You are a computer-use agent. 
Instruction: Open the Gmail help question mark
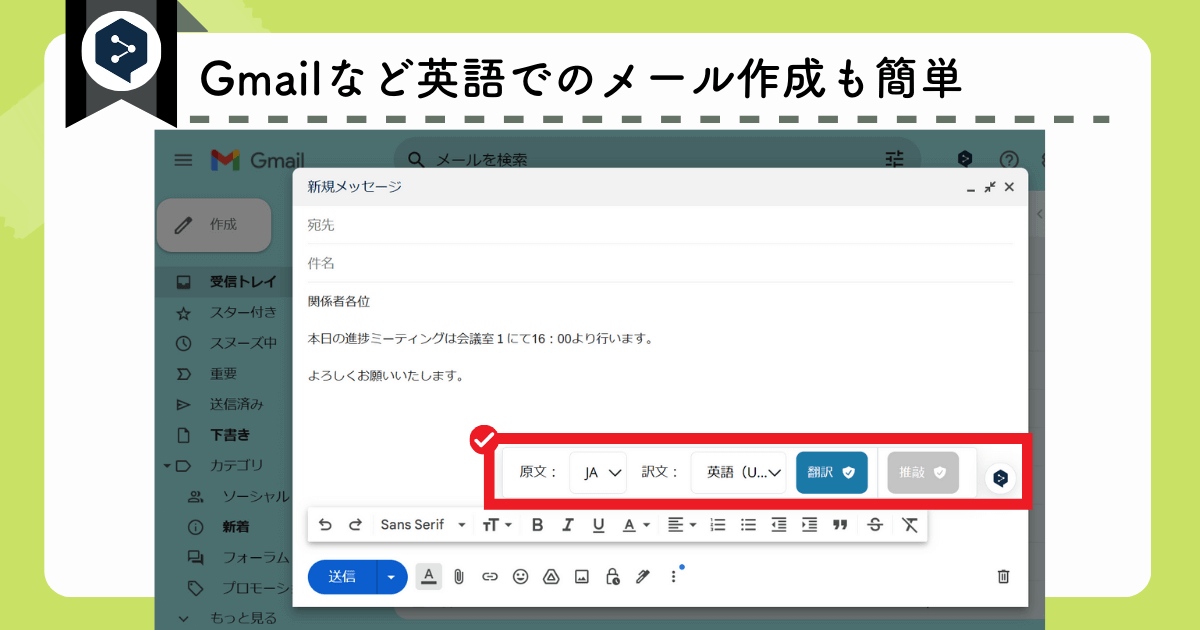coord(1008,160)
